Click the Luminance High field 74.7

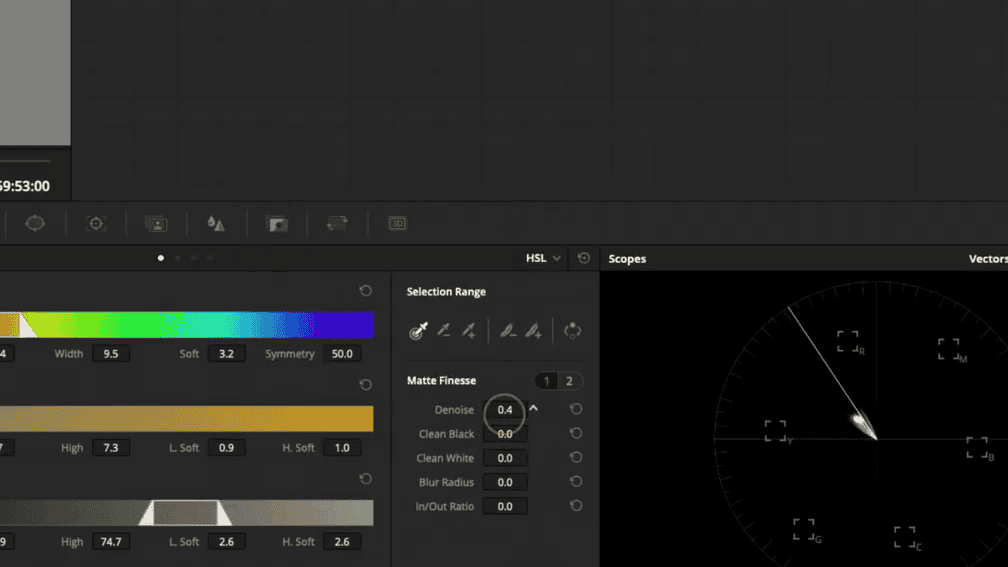click(x=111, y=542)
